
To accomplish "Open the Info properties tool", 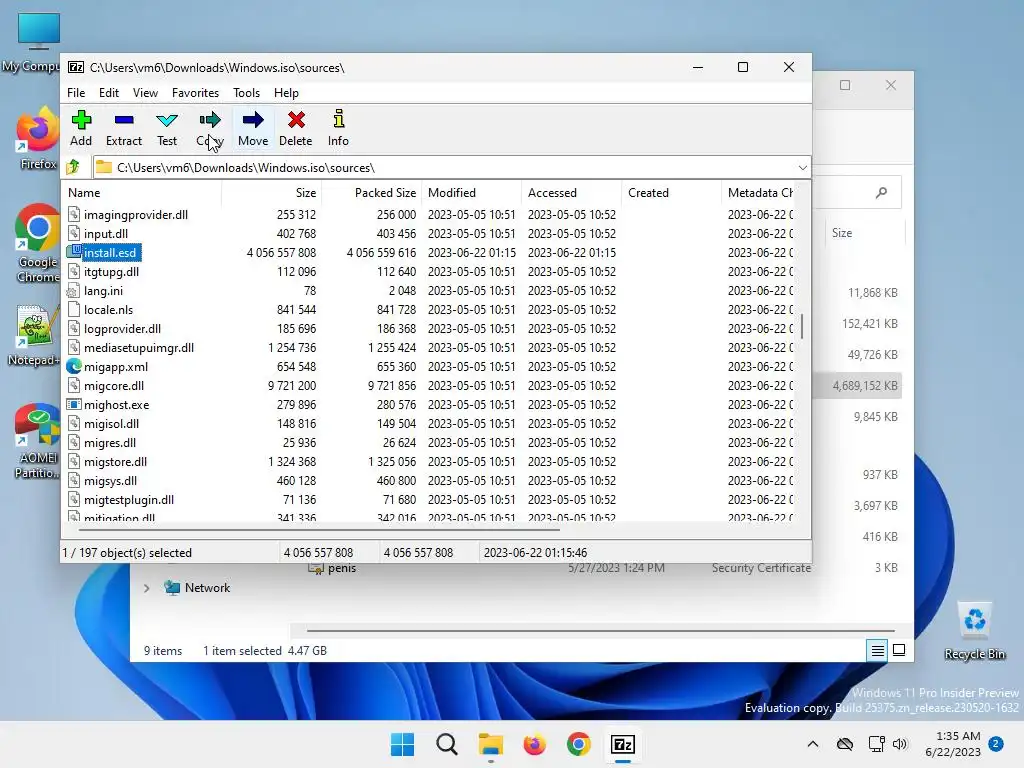I will (338, 128).
